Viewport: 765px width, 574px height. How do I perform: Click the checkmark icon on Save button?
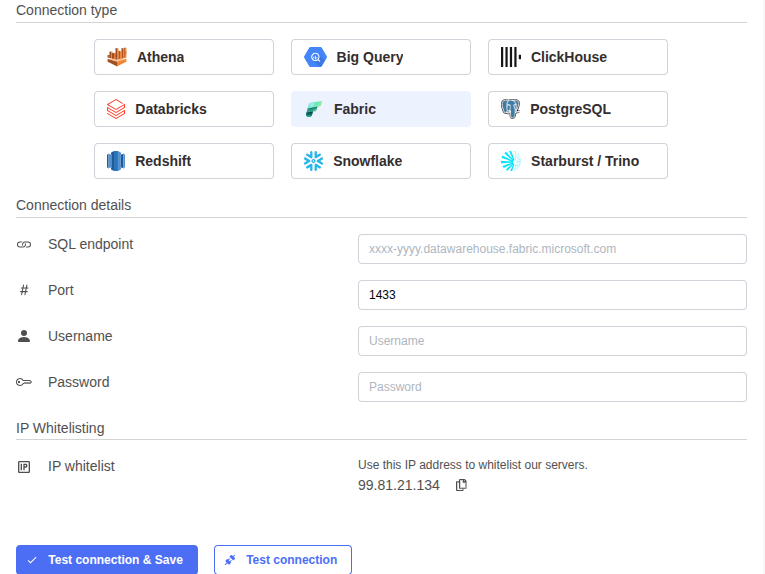(x=32, y=560)
